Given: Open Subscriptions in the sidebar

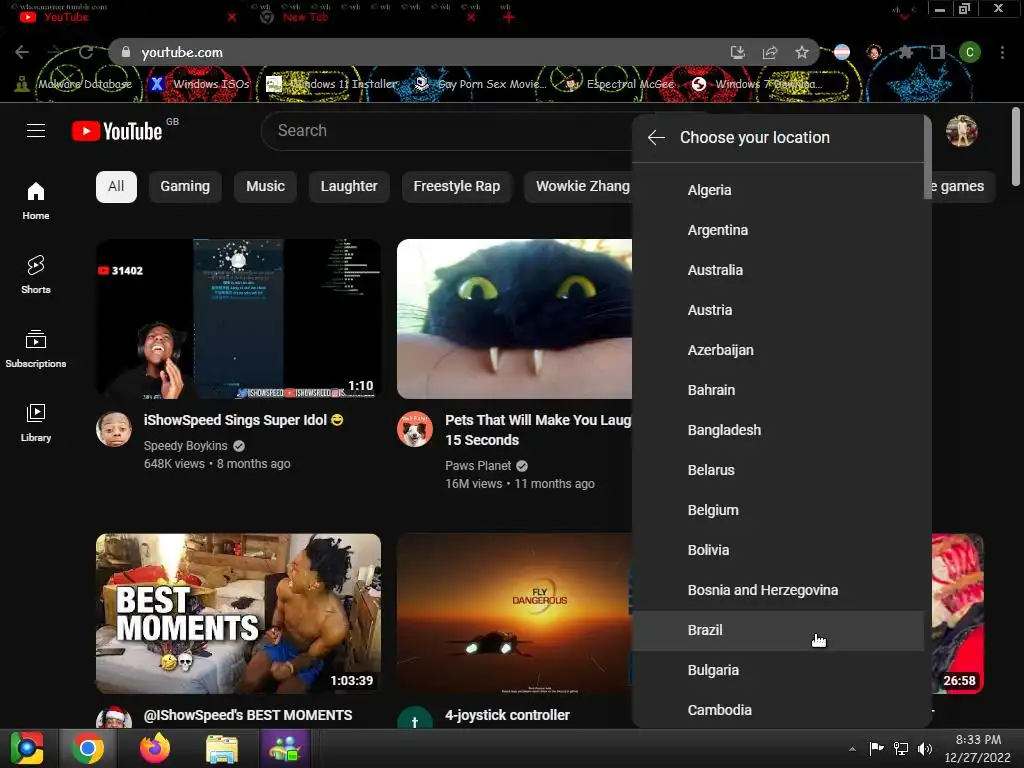Looking at the screenshot, I should click(36, 348).
